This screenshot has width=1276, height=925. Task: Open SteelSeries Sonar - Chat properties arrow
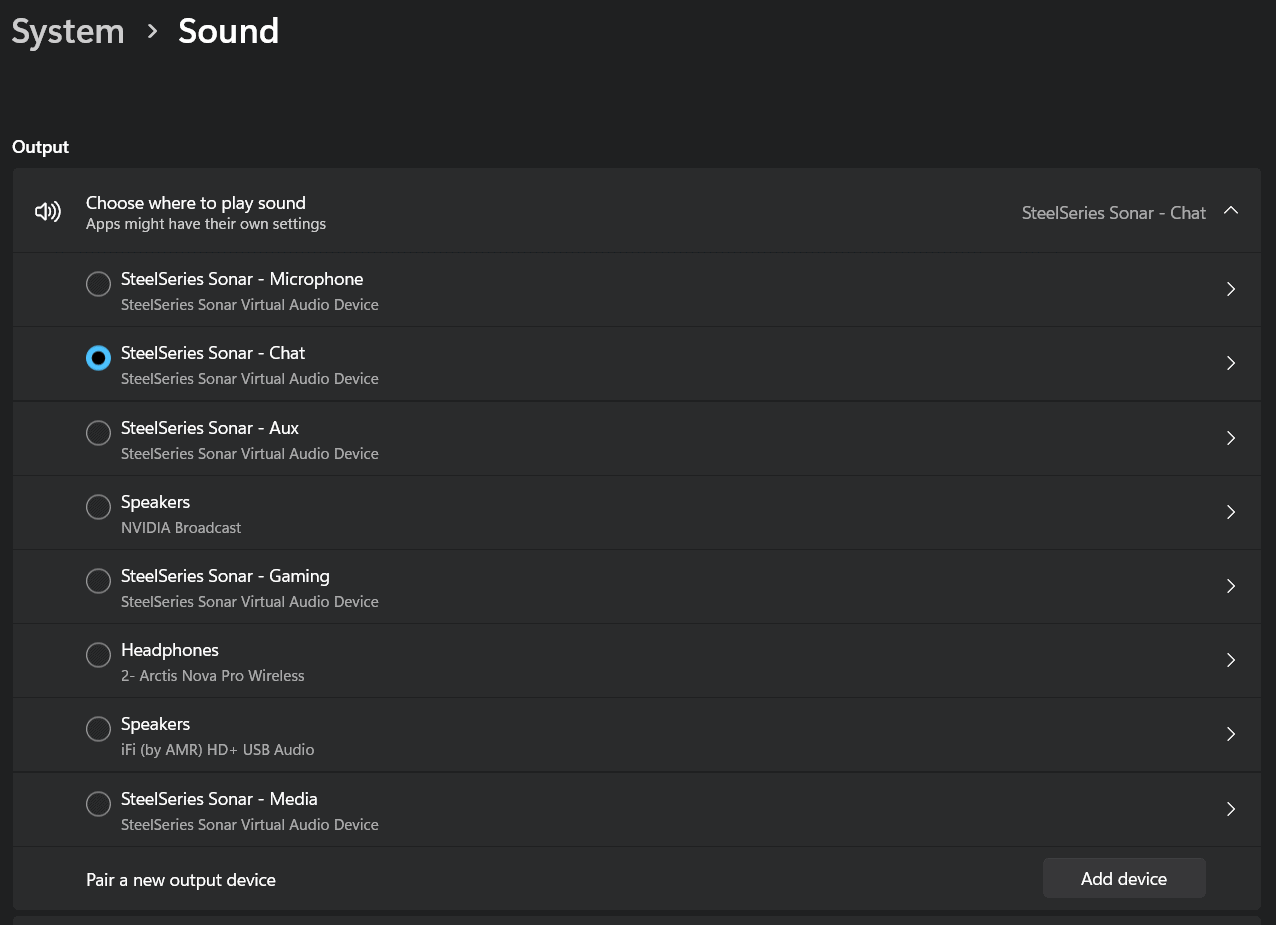click(x=1231, y=363)
